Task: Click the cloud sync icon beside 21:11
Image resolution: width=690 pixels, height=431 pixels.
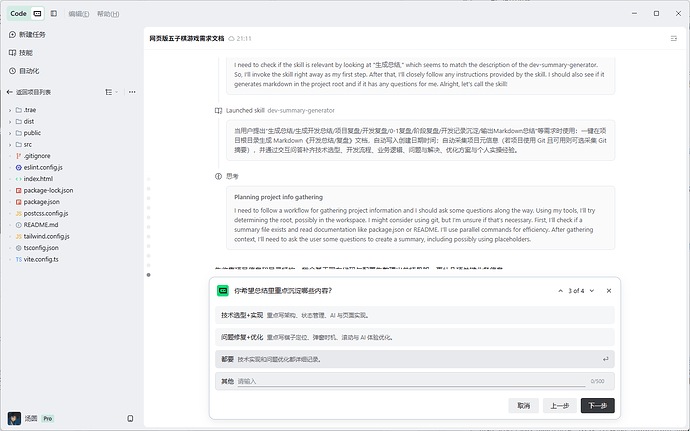Action: coord(231,39)
